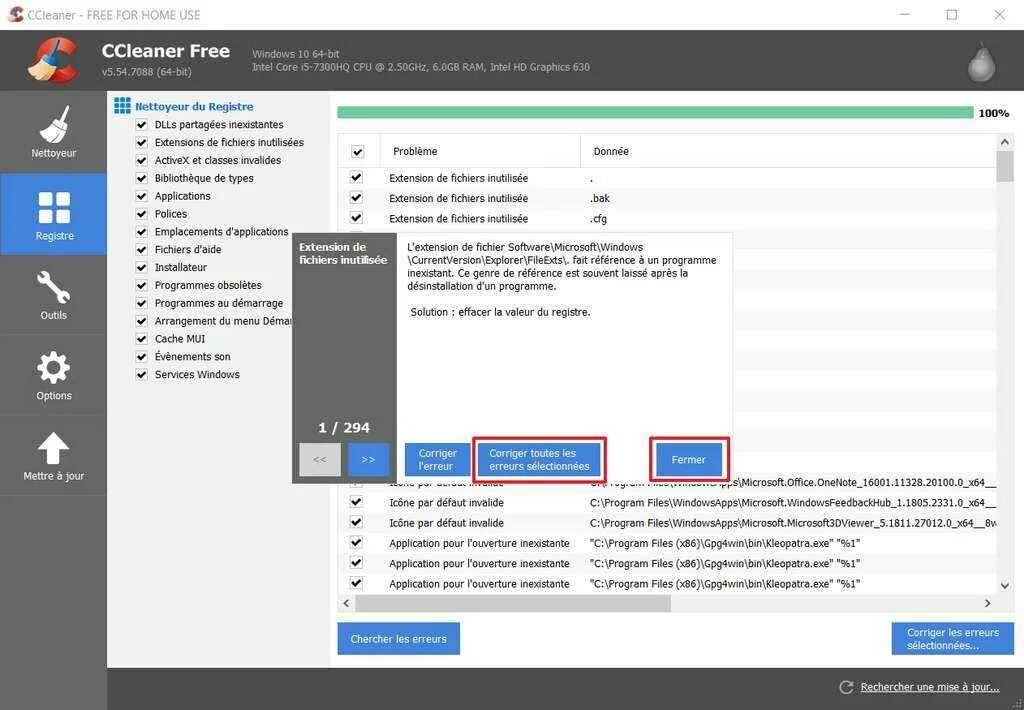Click the vertical scrollbar down arrow
The width and height of the screenshot is (1024, 710).
coord(1004,586)
